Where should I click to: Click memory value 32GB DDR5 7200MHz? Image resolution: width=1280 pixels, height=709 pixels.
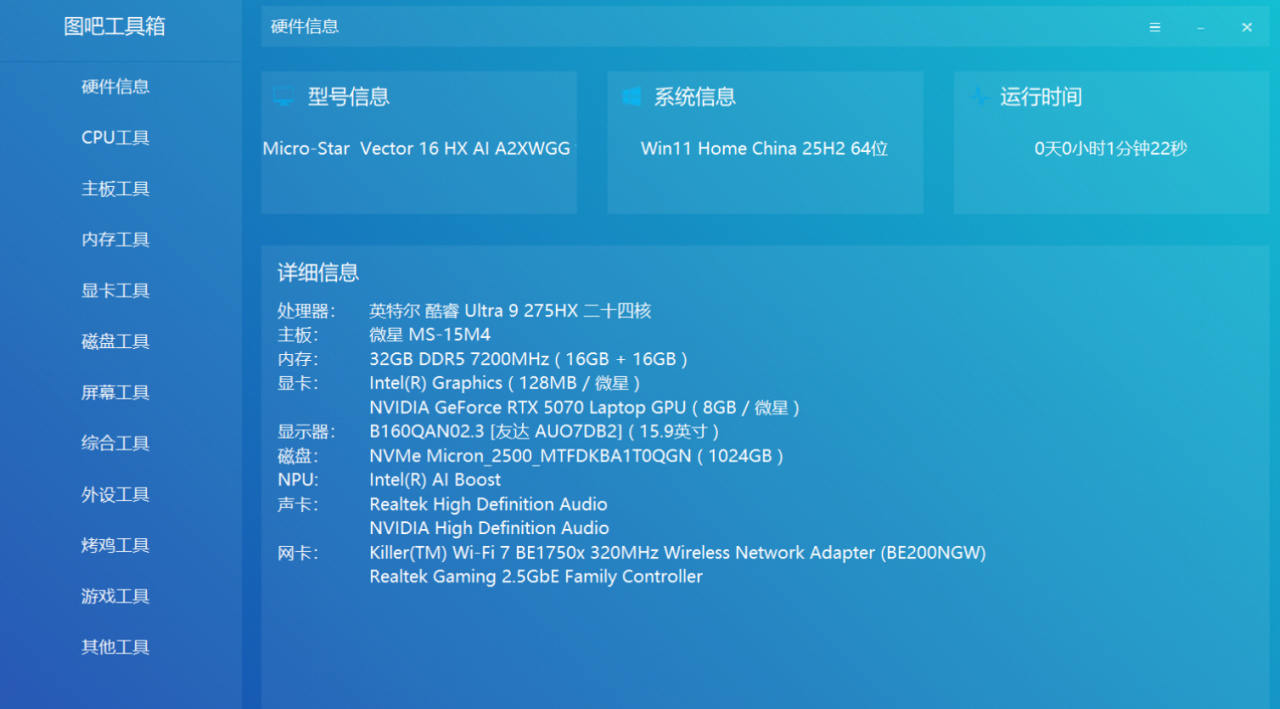pyautogui.click(x=528, y=359)
